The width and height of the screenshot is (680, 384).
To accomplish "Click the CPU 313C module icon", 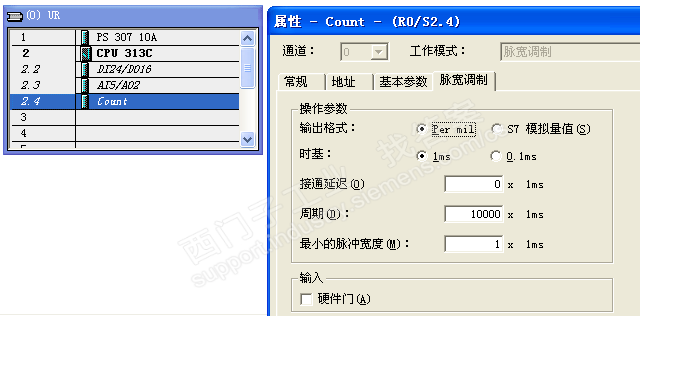I will pyautogui.click(x=85, y=53).
